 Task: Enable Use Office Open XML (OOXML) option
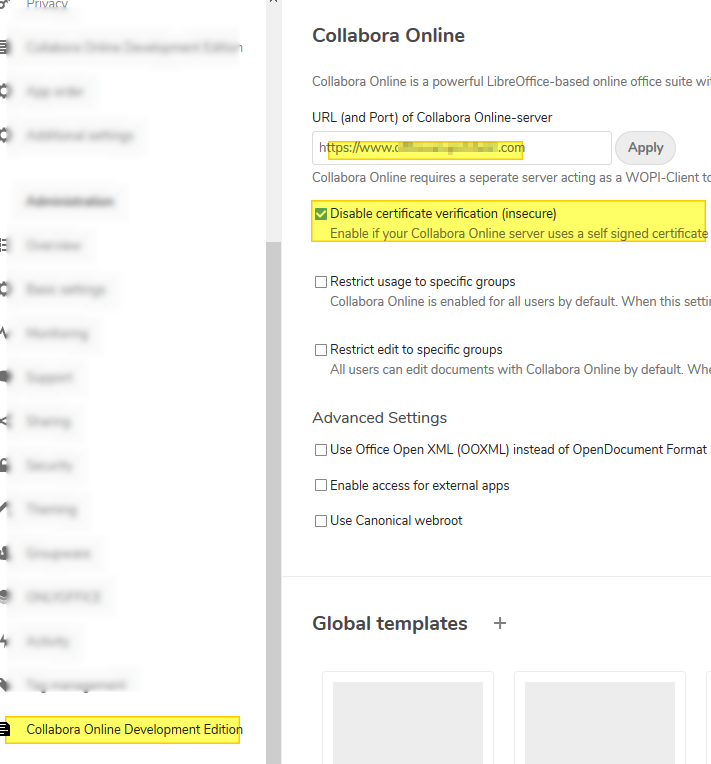321,450
